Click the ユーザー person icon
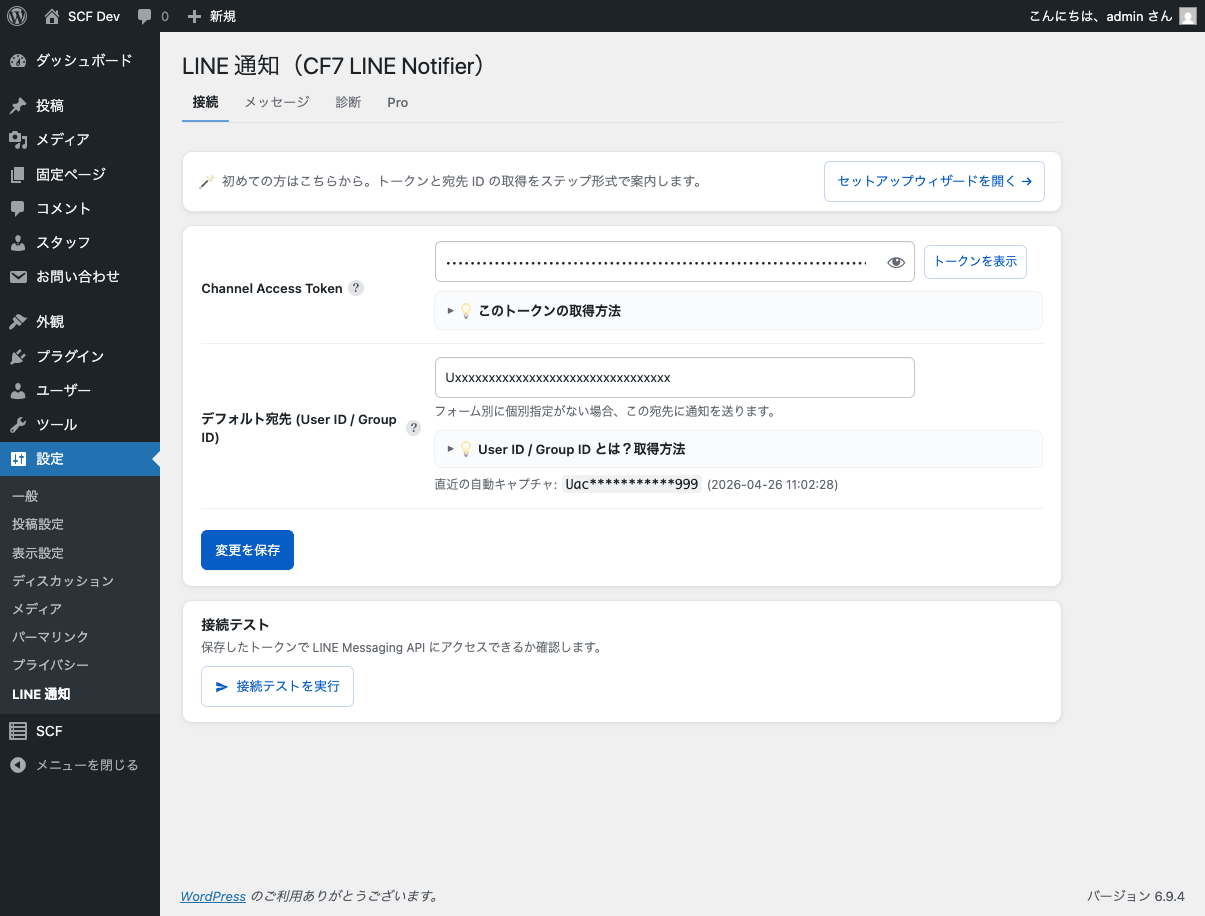The width and height of the screenshot is (1205, 916). pos(18,390)
